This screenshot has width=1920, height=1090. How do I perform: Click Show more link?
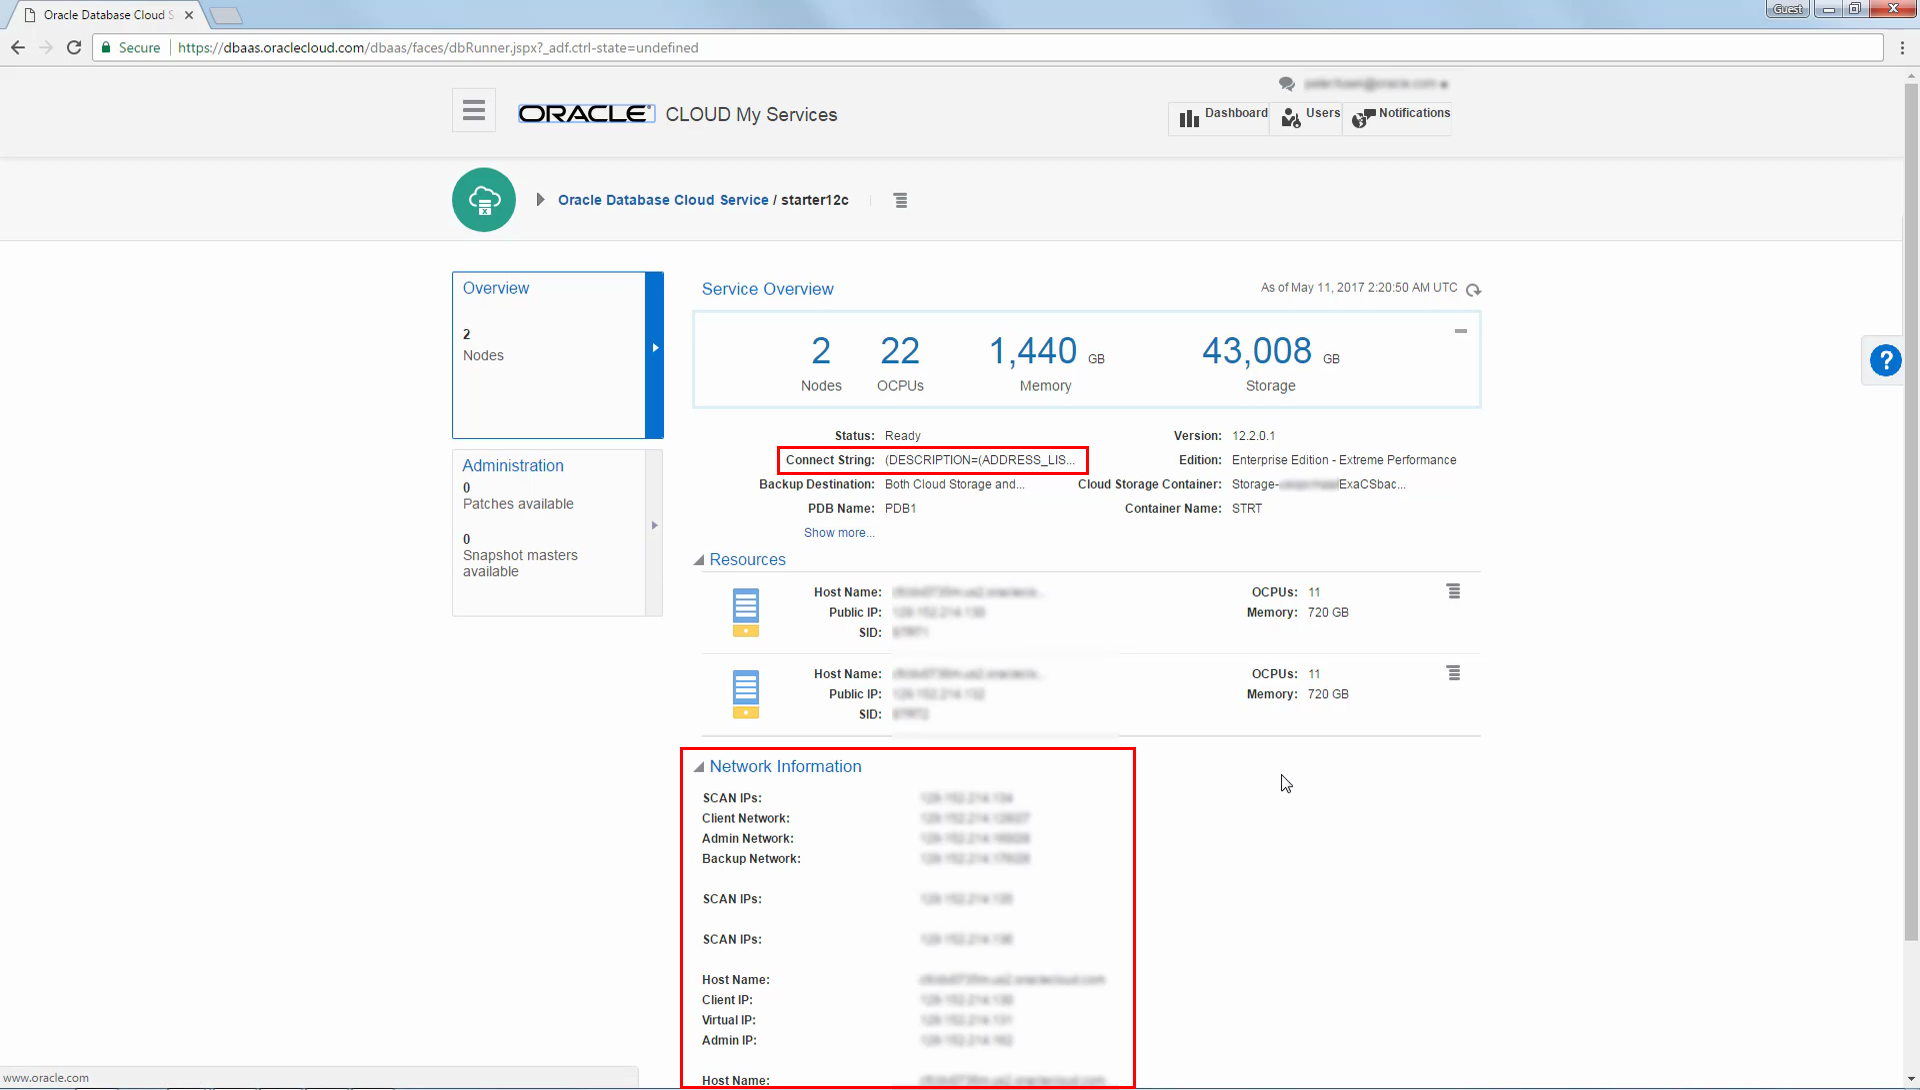839,533
